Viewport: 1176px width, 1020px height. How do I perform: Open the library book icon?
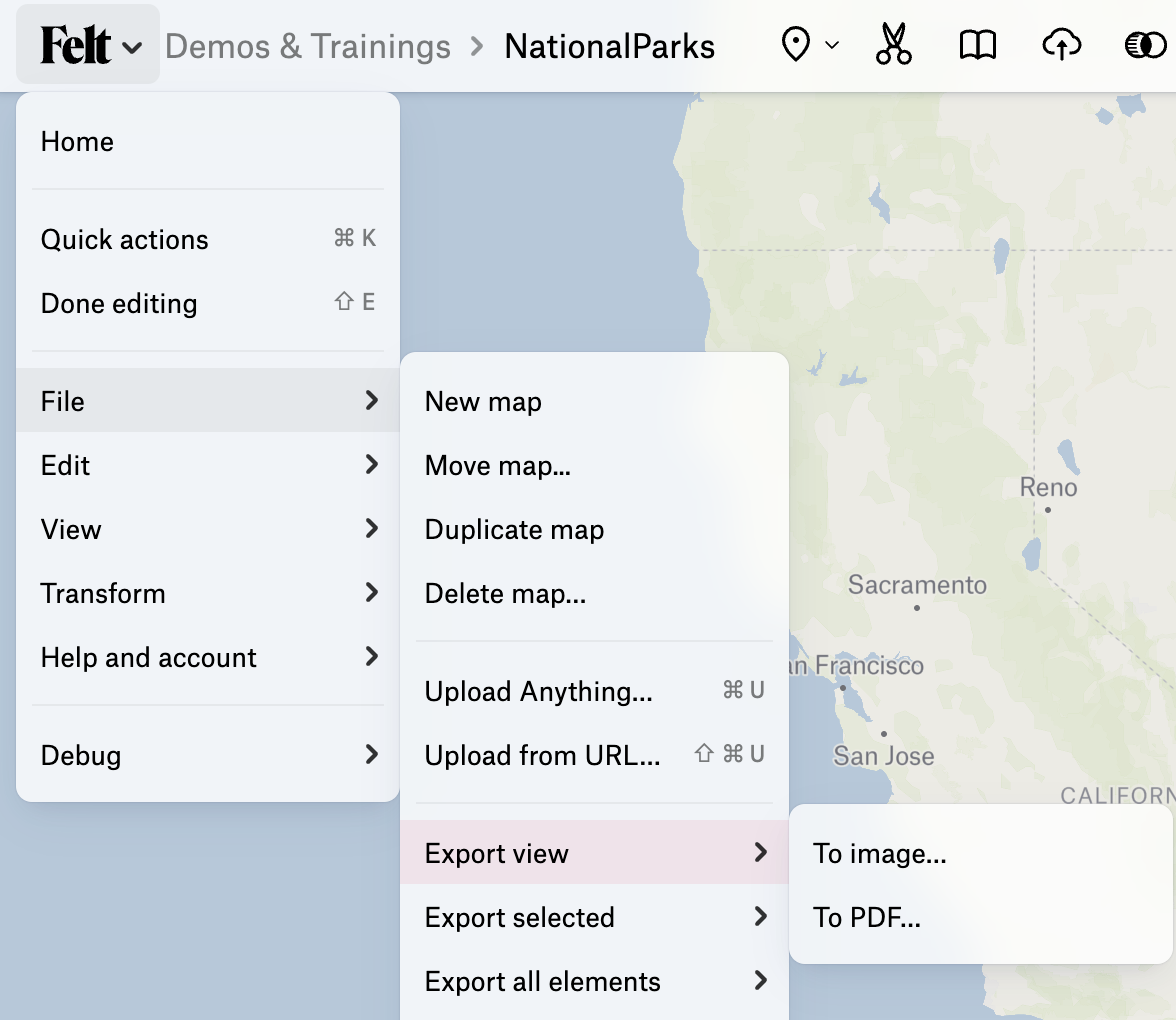(977, 46)
